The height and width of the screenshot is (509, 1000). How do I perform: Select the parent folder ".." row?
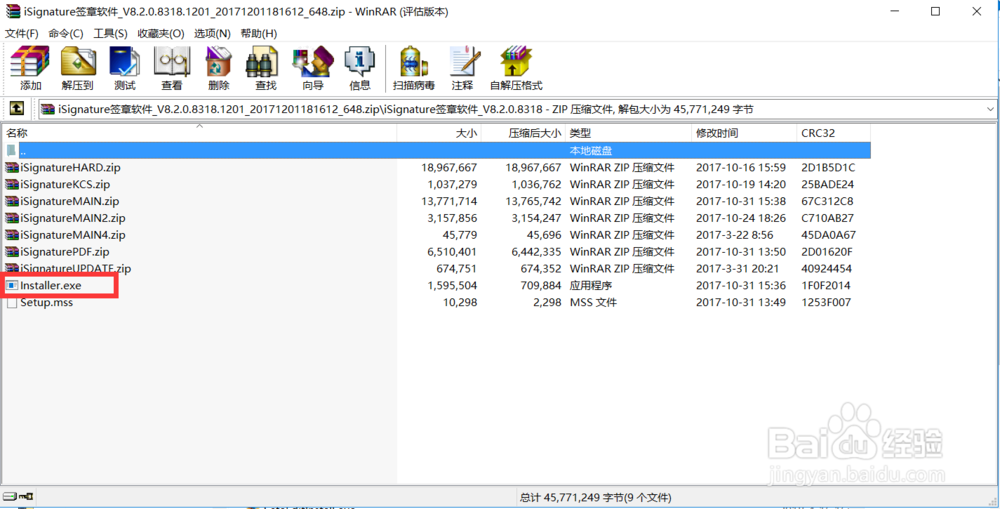(x=437, y=151)
